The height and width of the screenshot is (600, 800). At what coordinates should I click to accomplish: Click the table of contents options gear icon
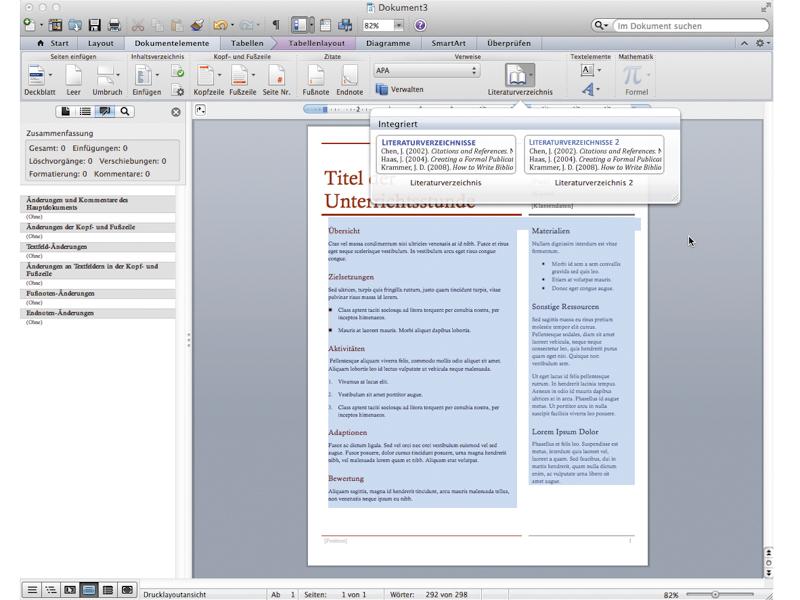178,91
